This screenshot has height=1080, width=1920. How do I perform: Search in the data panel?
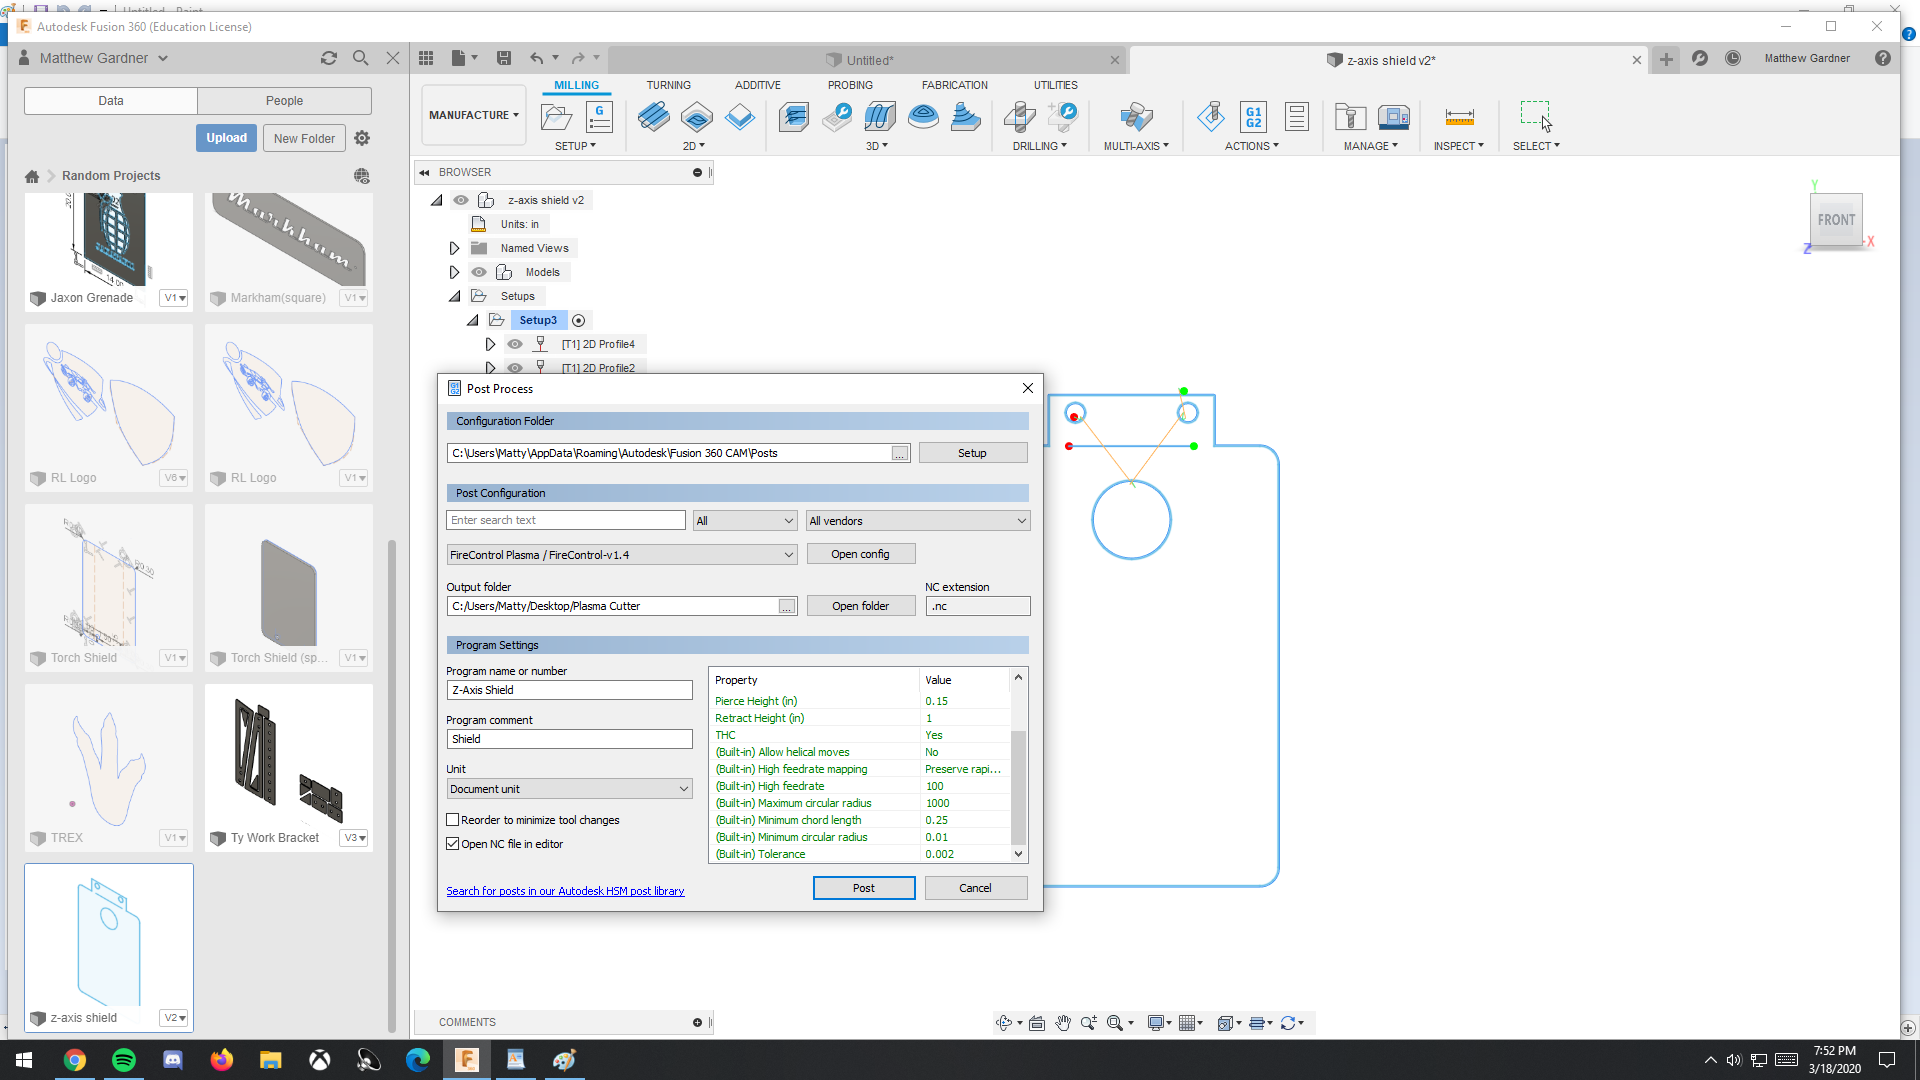[x=361, y=58]
